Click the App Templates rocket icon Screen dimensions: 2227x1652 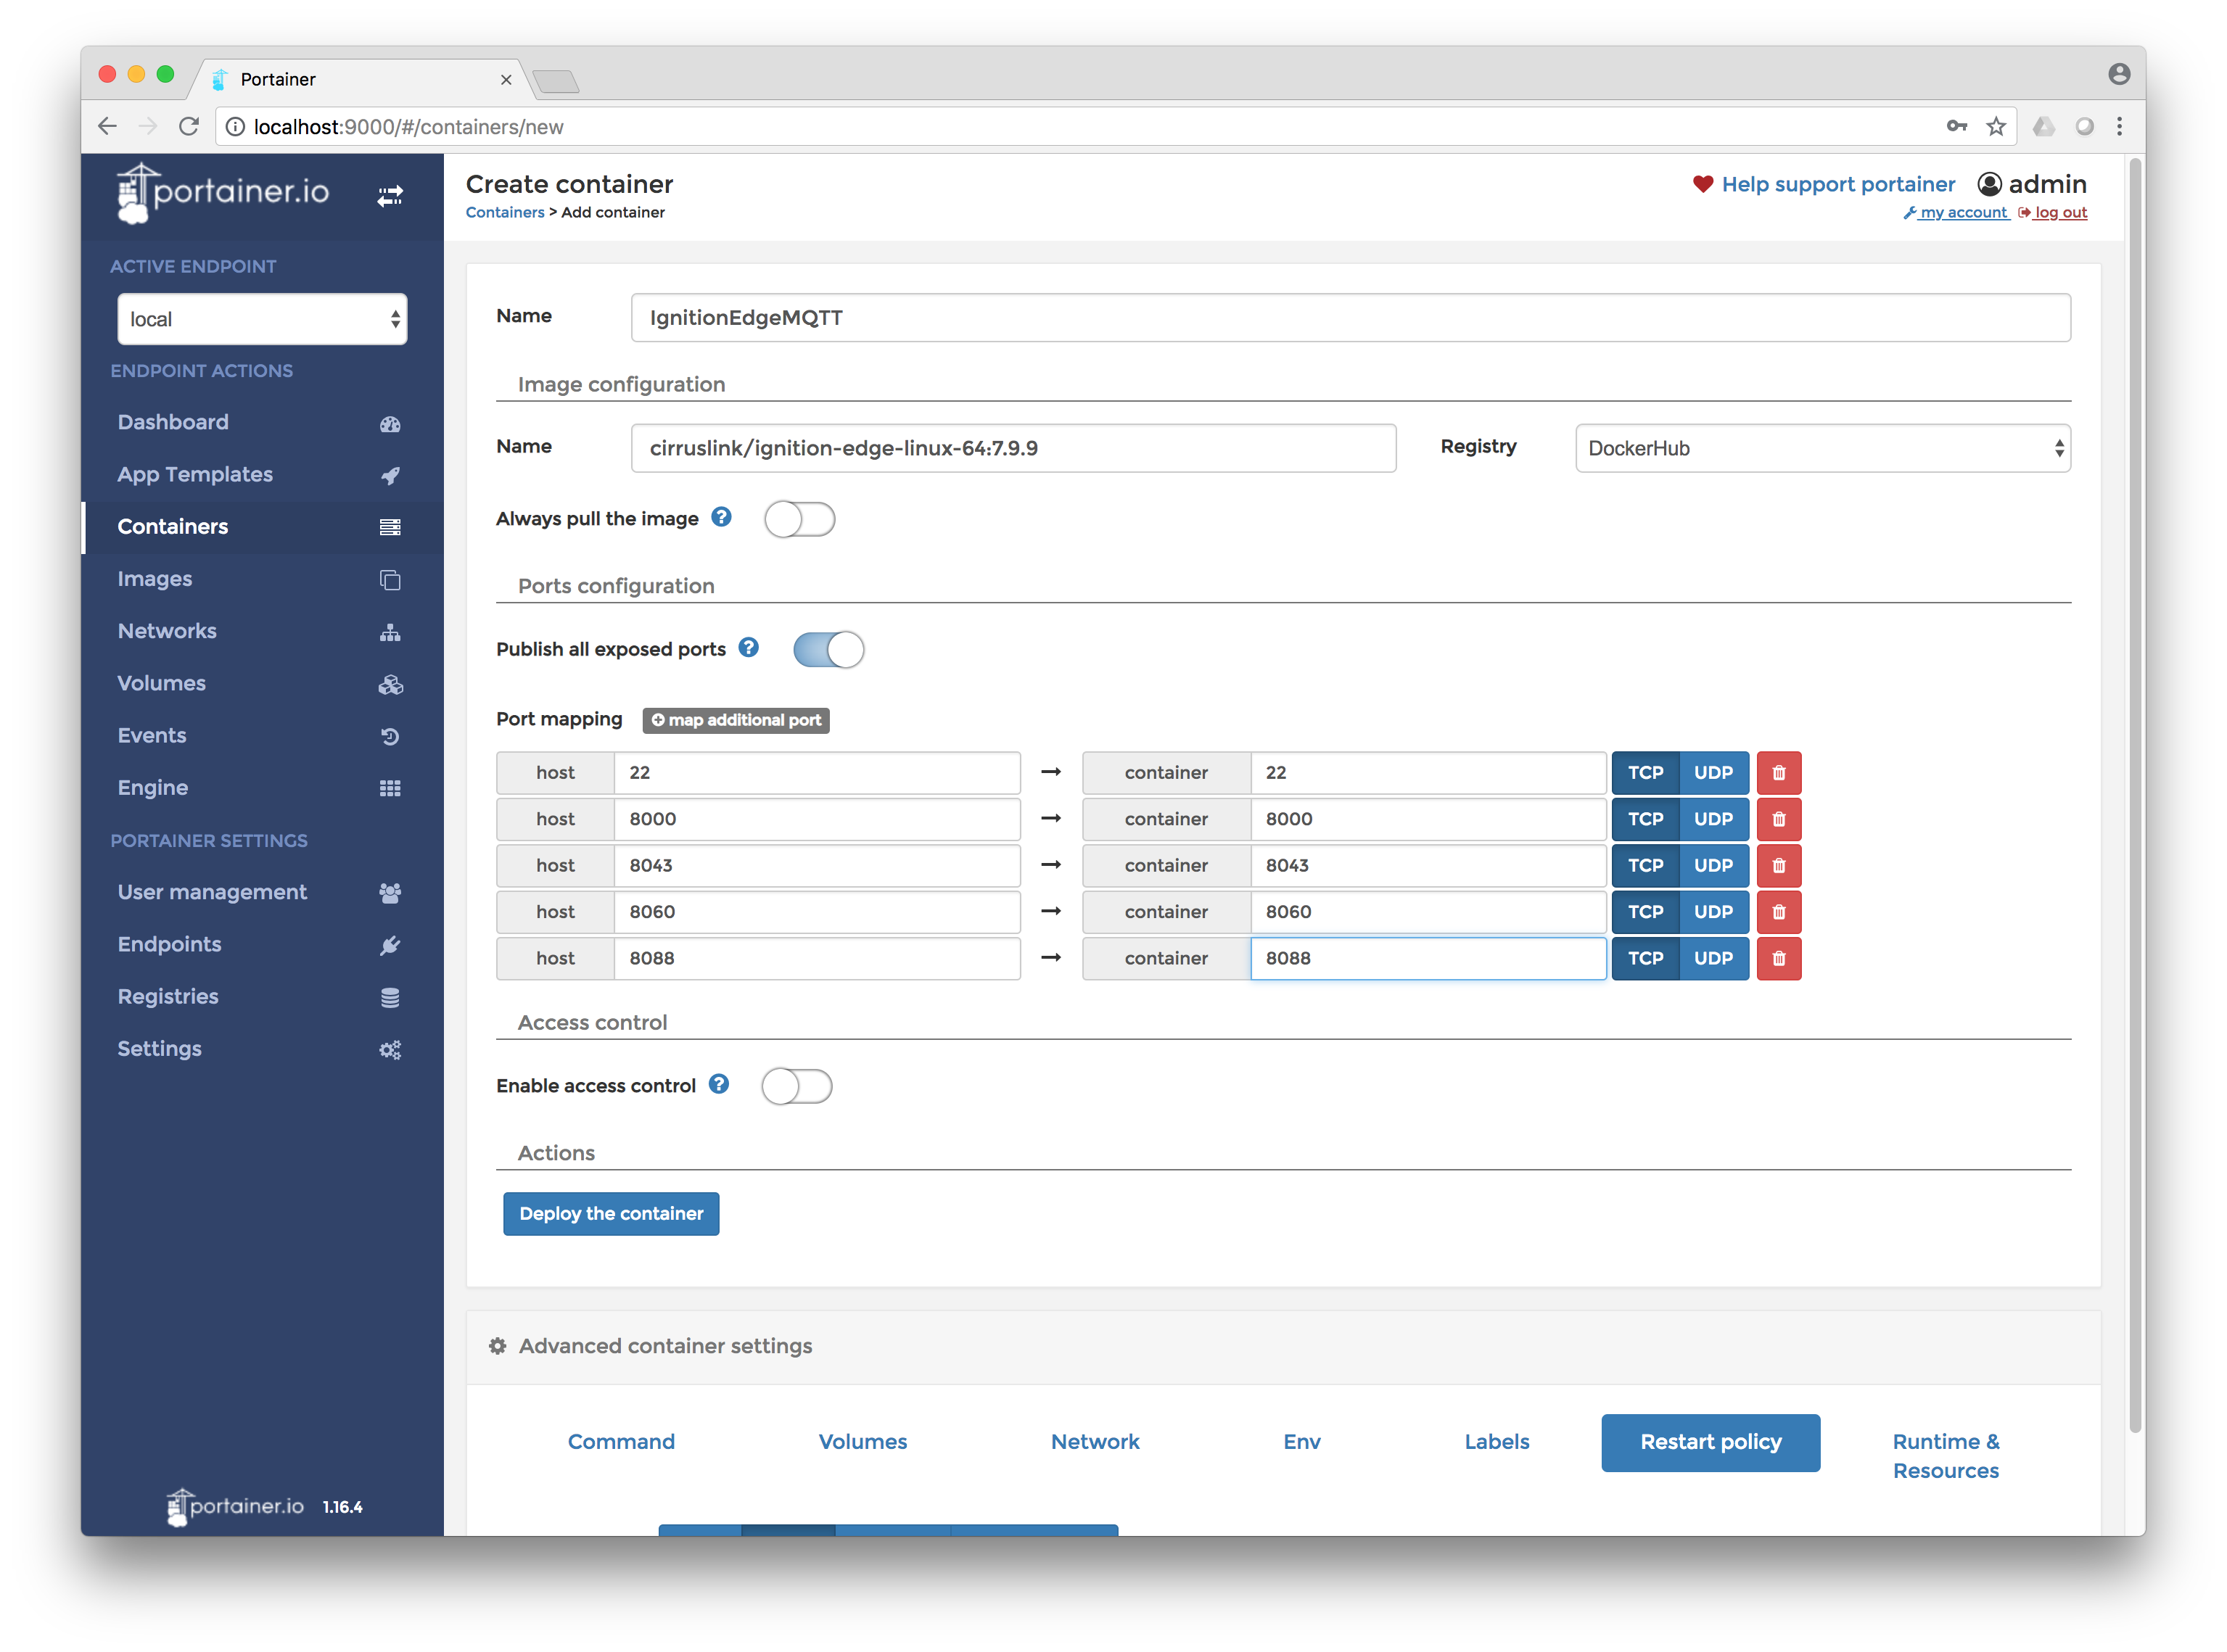coord(390,476)
